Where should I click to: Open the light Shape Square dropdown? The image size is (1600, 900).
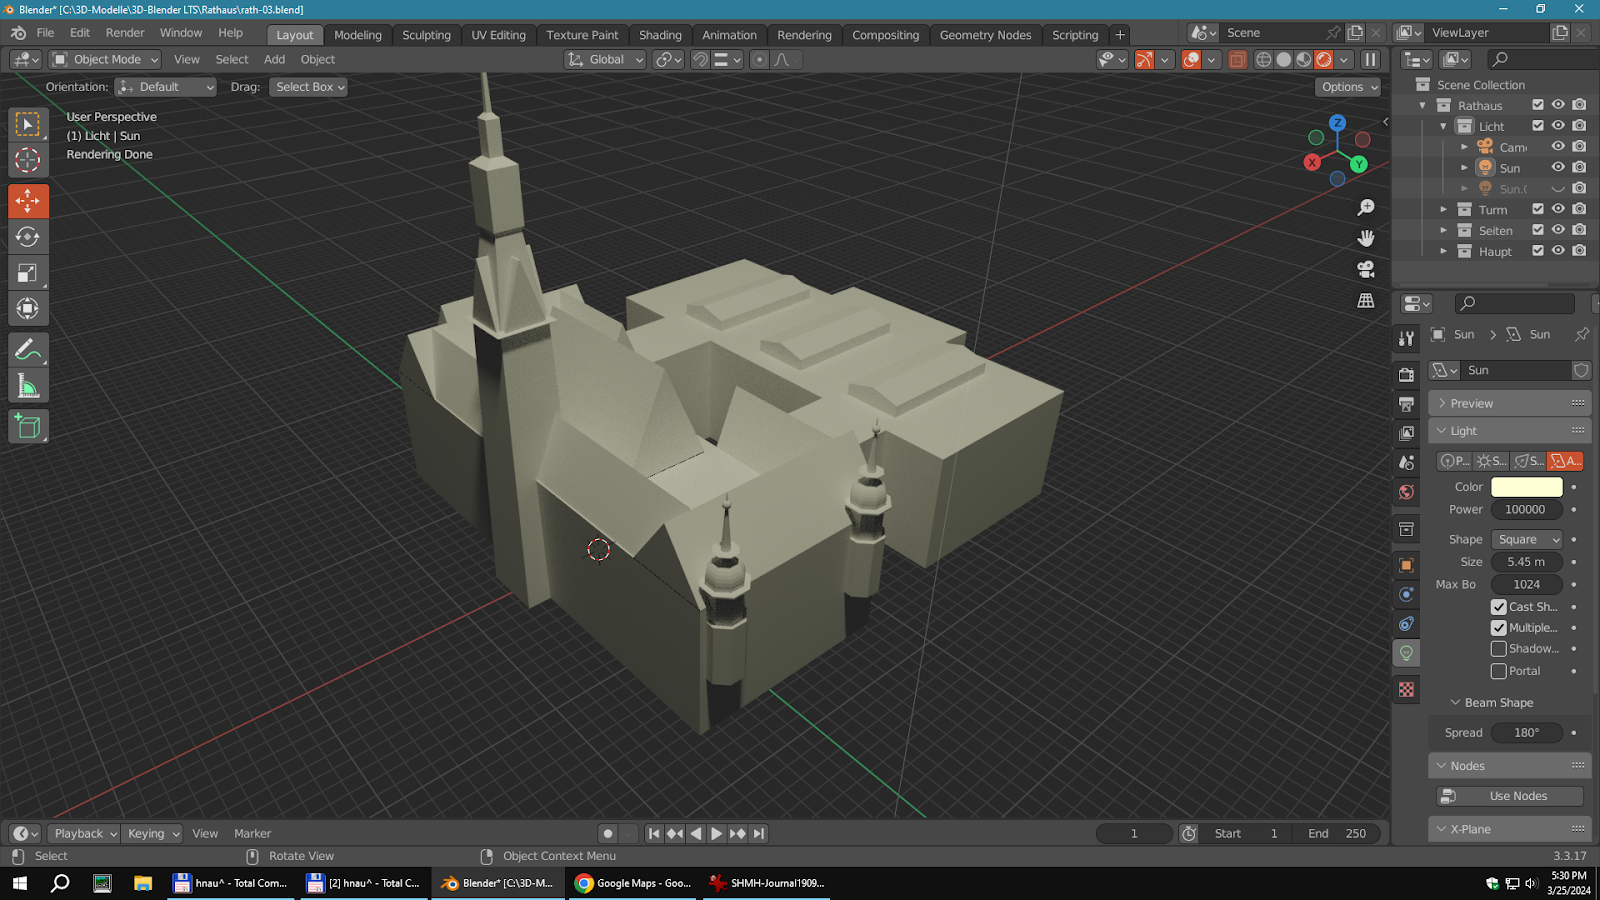1526,539
